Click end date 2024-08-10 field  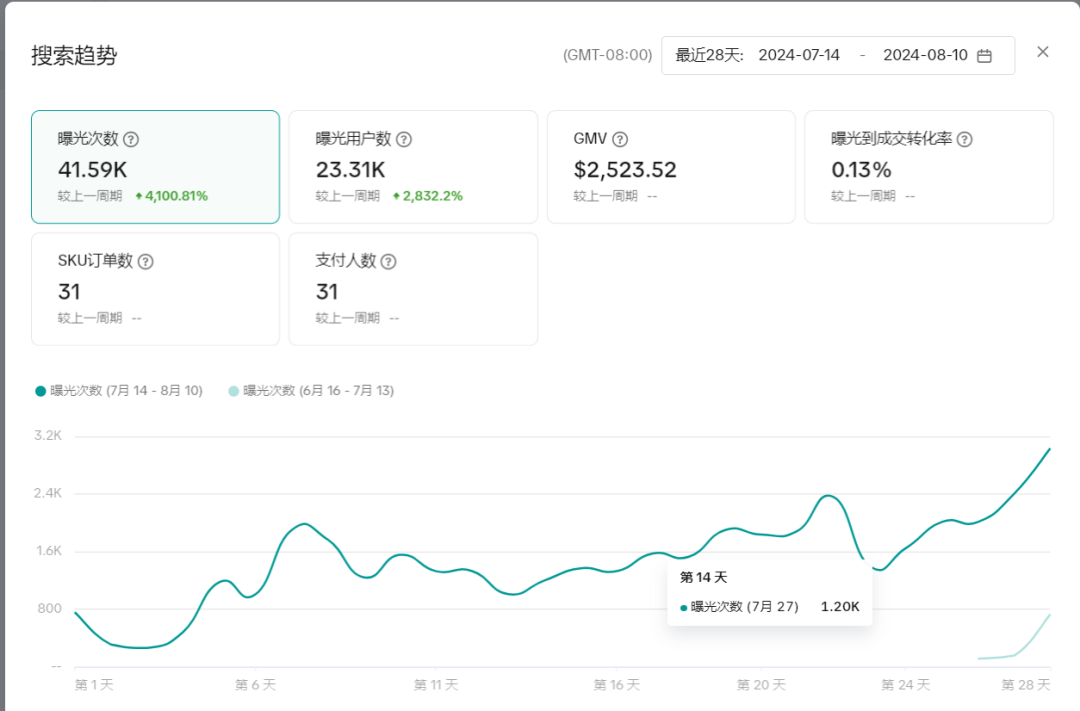(x=925, y=56)
